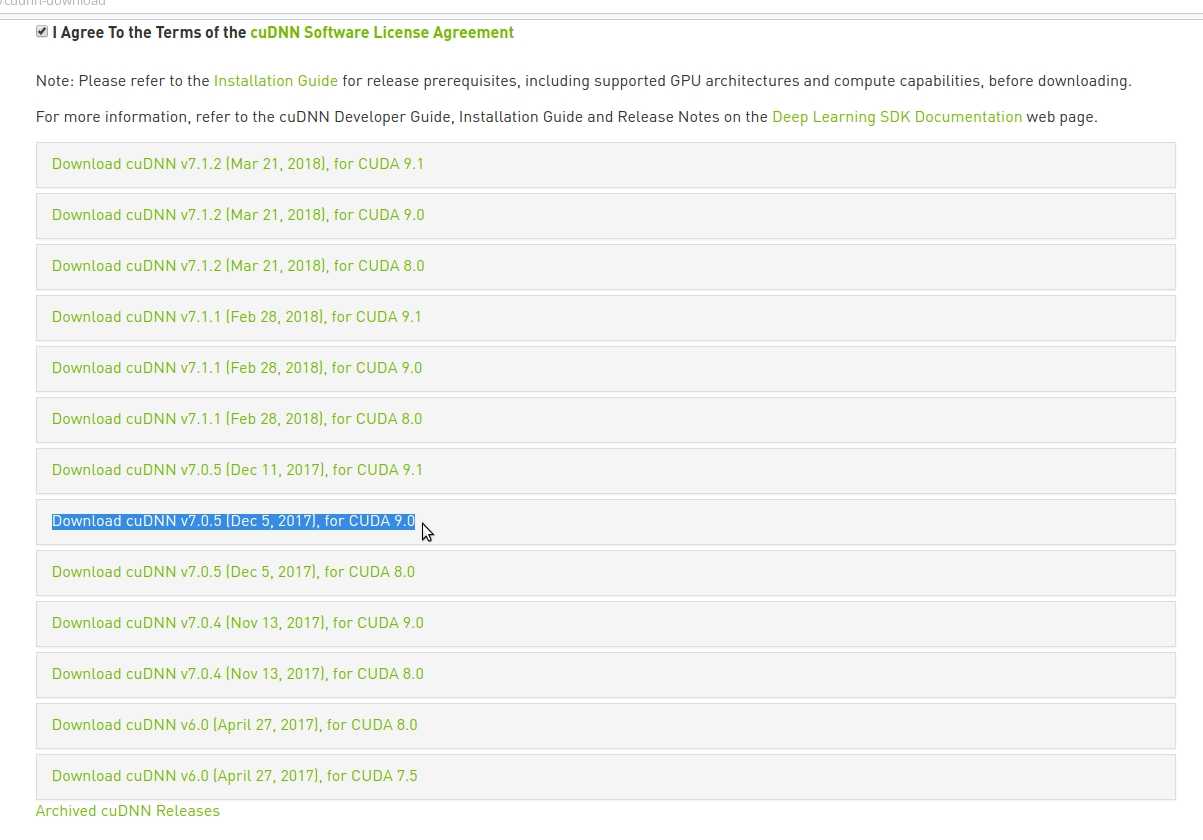Open Deep Learning SDK Documentation link
This screenshot has width=1203, height=840.
pyautogui.click(x=897, y=117)
